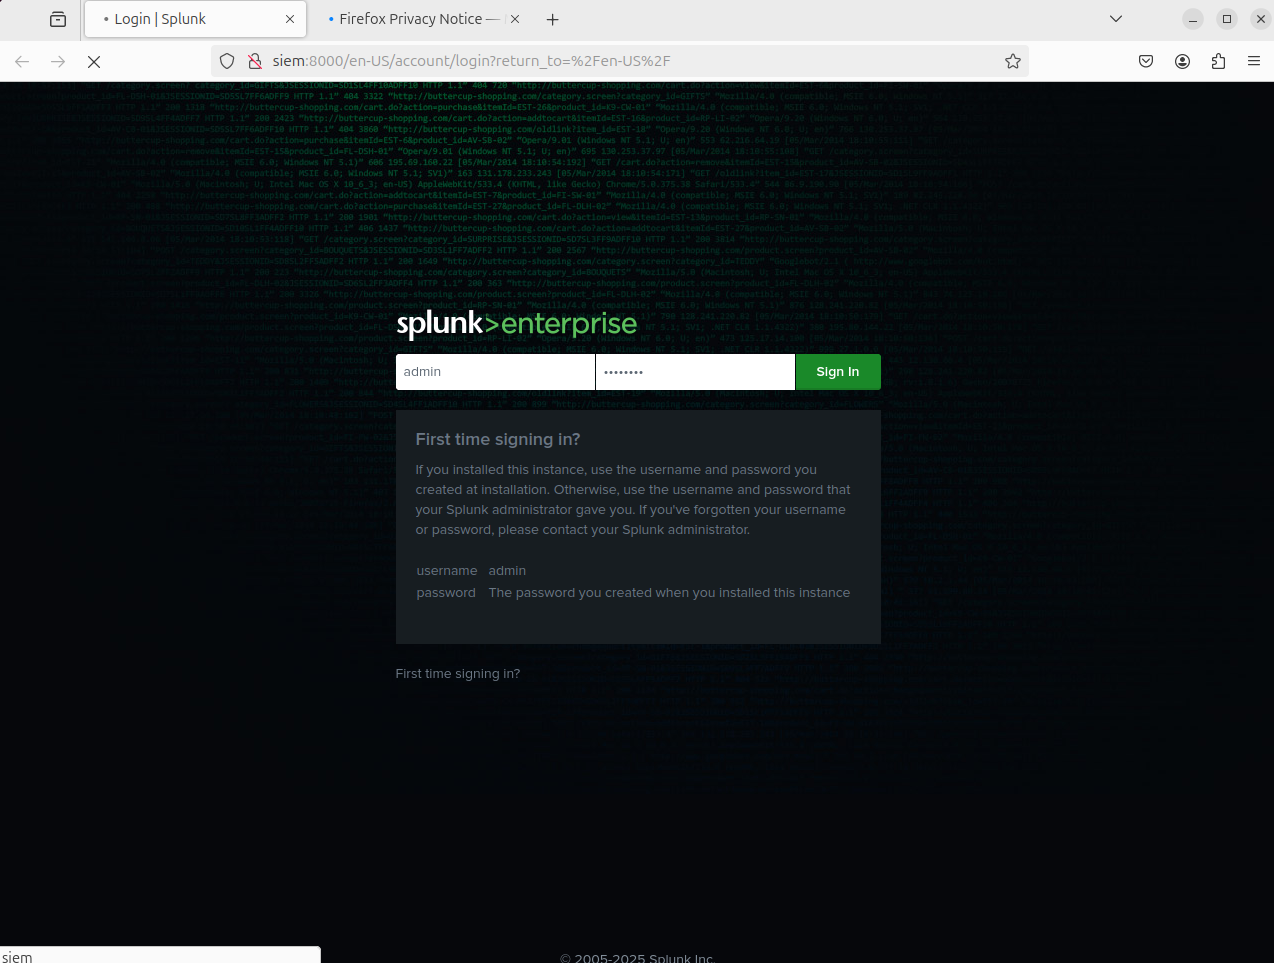Click the First time signing in? heading
This screenshot has height=963, width=1274.
(498, 439)
